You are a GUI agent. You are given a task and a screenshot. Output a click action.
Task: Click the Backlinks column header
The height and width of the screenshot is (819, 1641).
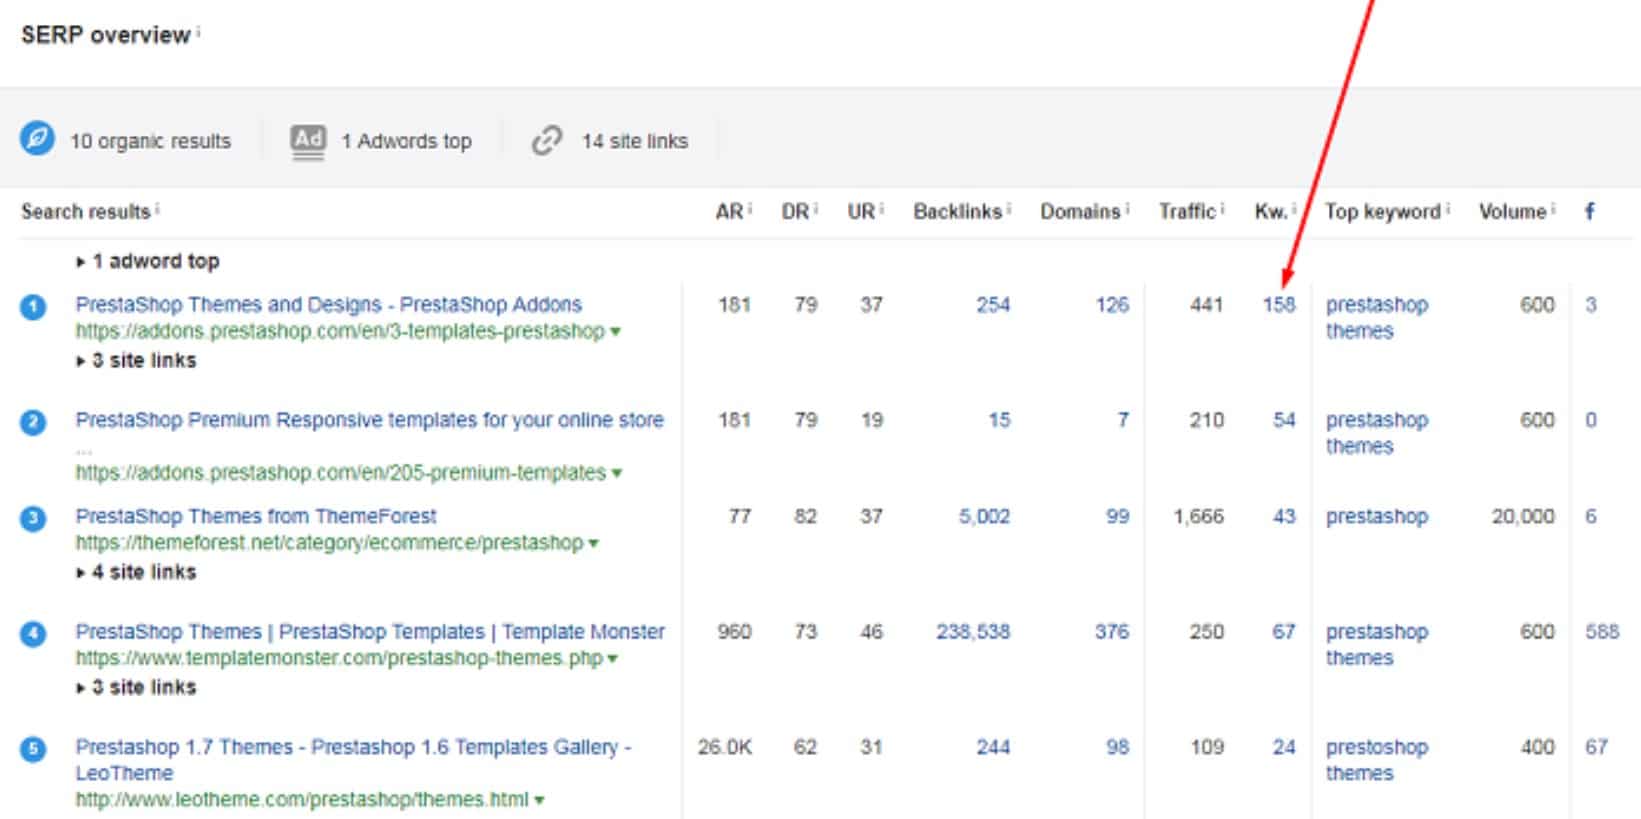[957, 211]
